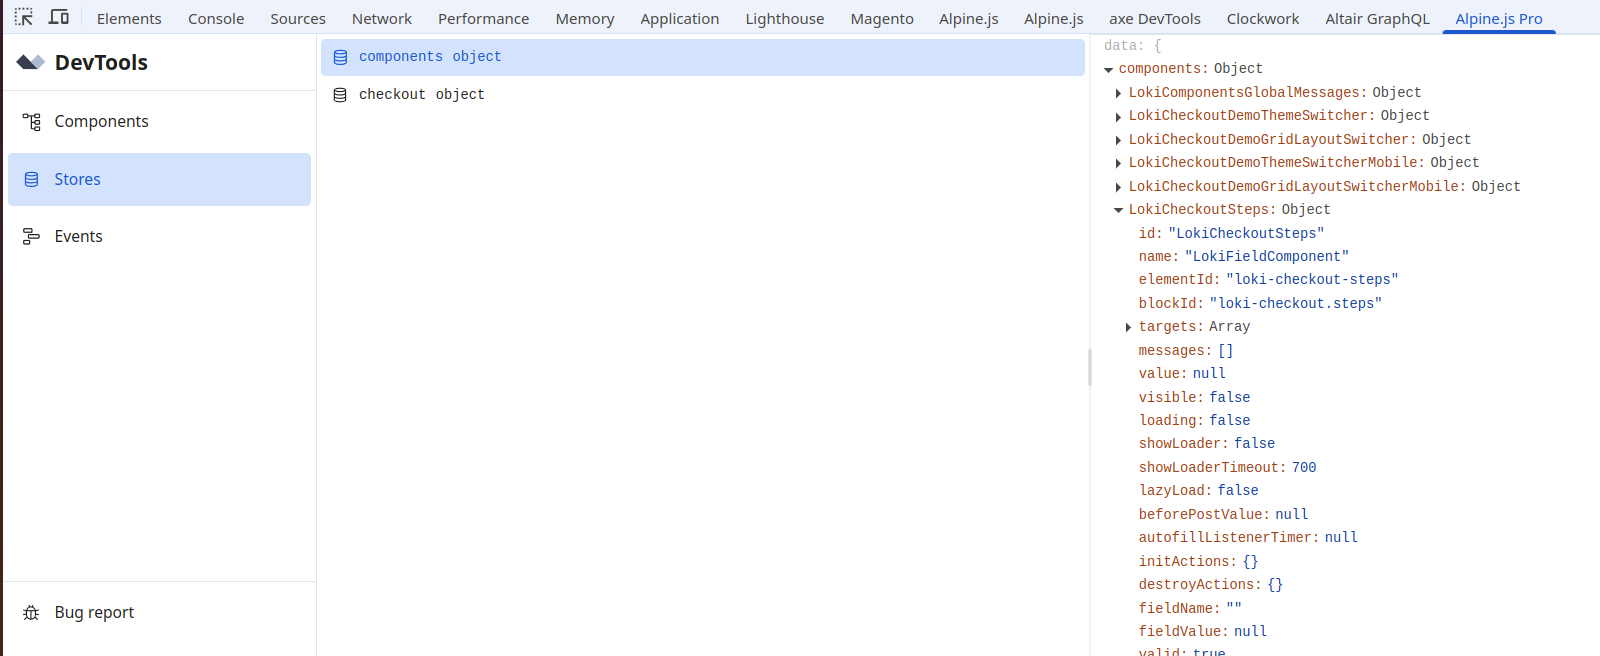Viewport: 1600px width, 656px height.
Task: Click the fieldValue: null entry
Action: point(1203,632)
